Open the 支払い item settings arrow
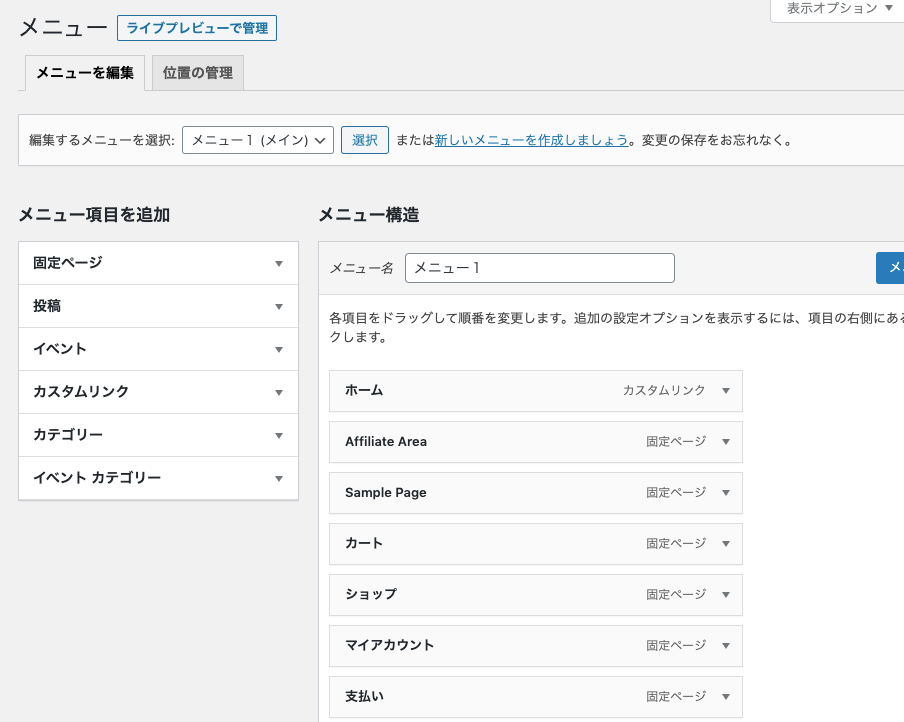 (x=726, y=697)
